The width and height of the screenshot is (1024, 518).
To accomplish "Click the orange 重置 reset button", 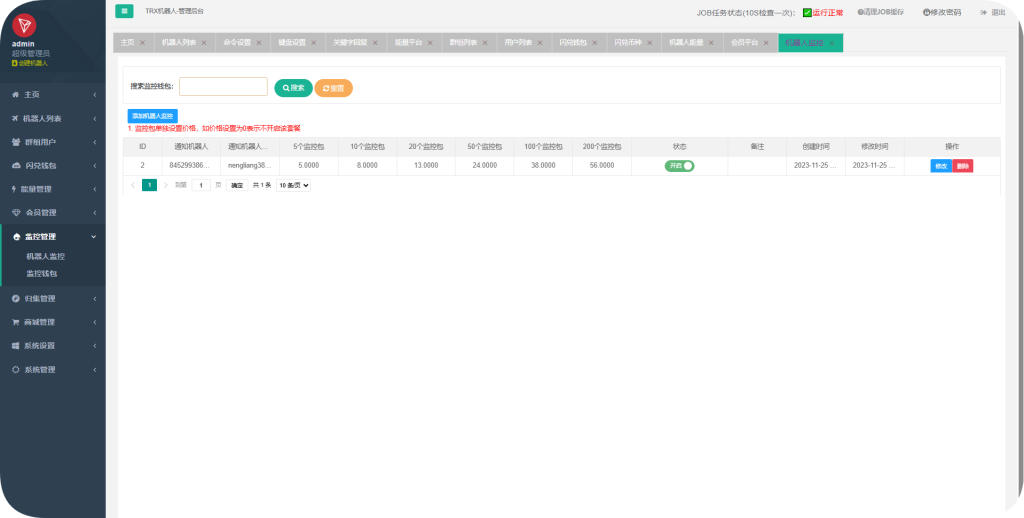I will tap(334, 88).
